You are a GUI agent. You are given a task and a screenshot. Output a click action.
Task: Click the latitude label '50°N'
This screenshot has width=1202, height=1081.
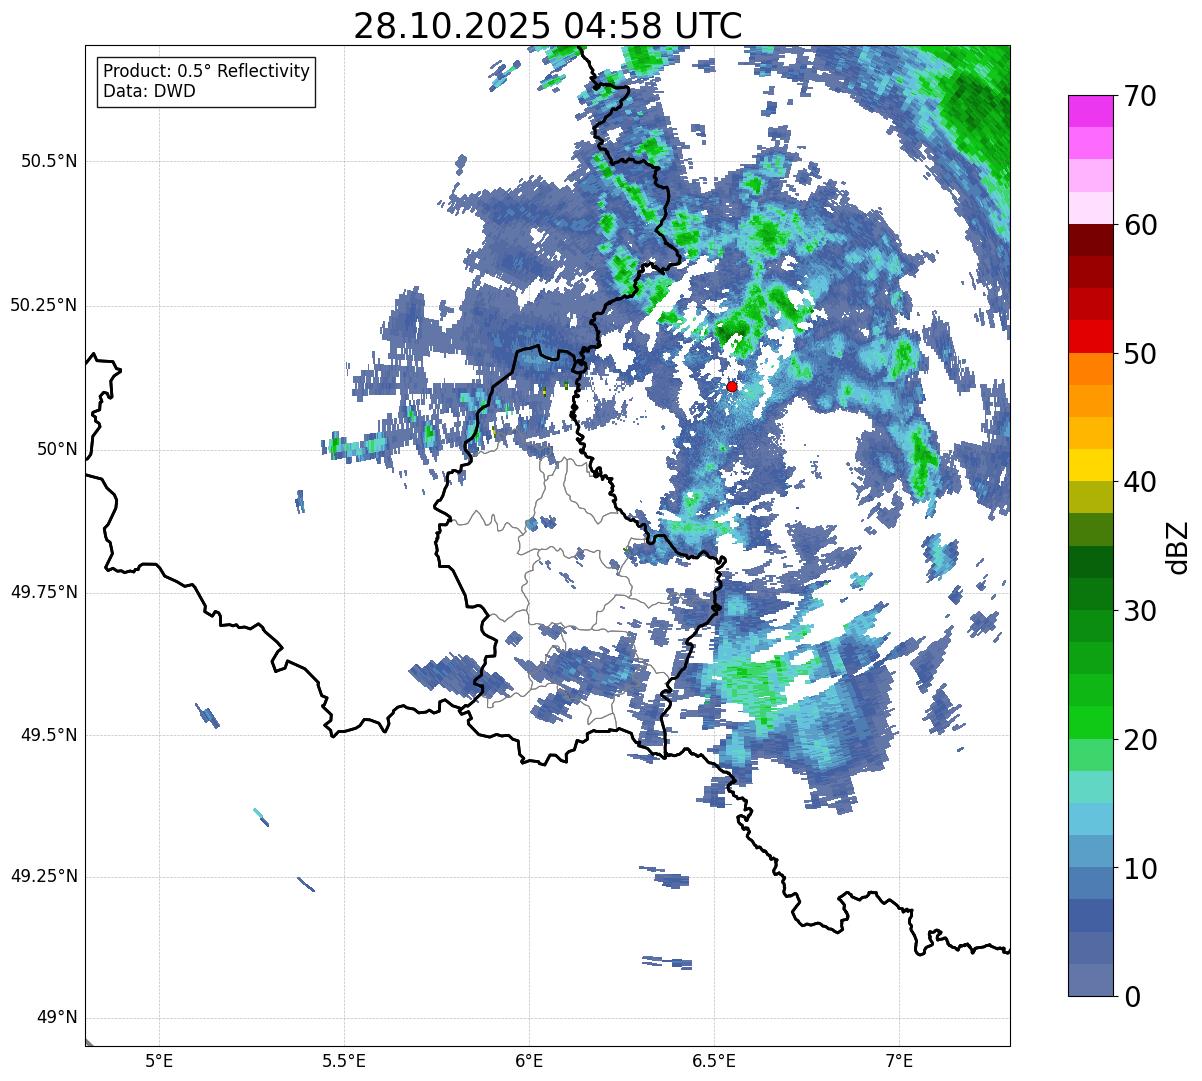(x=57, y=449)
